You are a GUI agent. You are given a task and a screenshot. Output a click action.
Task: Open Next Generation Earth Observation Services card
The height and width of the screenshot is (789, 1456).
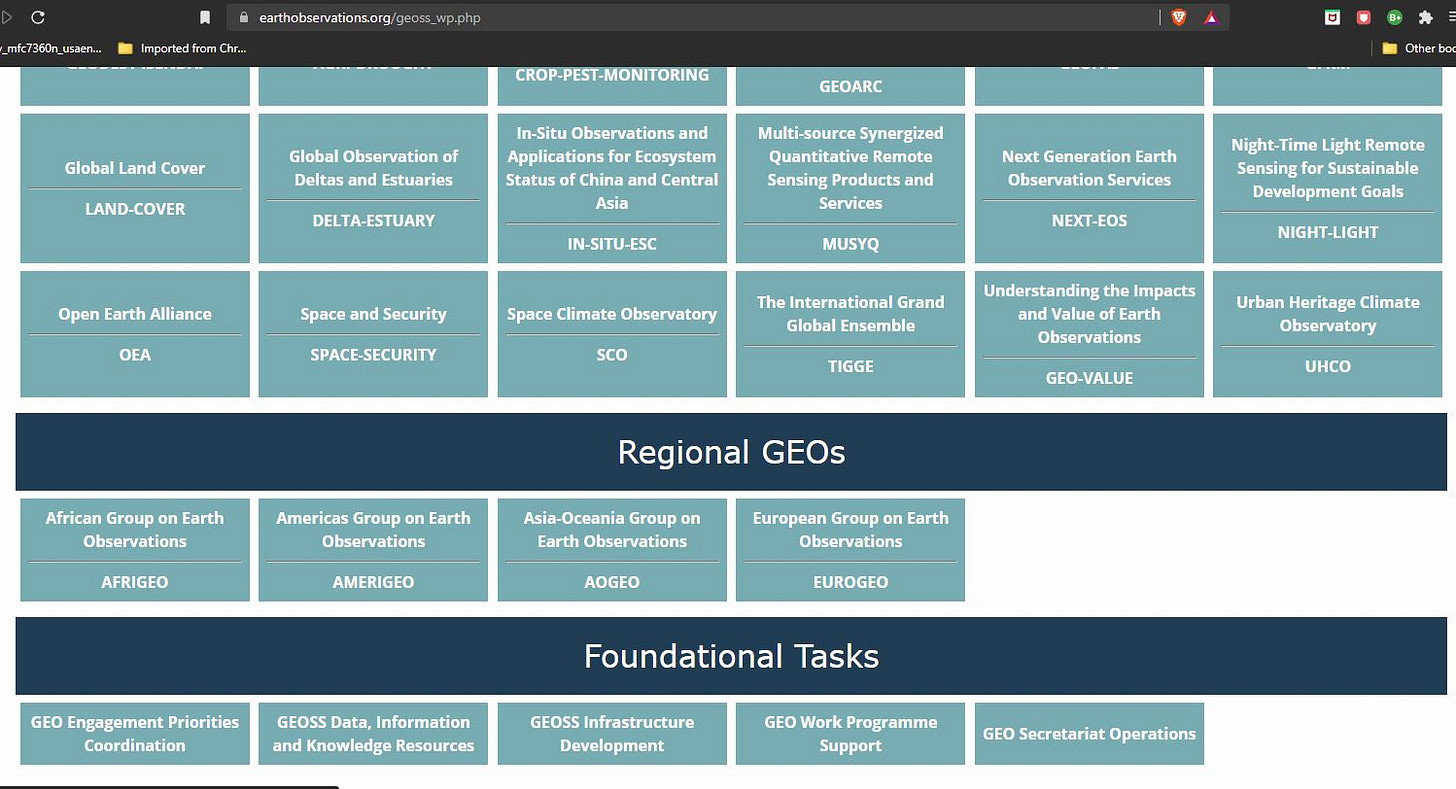[1089, 188]
